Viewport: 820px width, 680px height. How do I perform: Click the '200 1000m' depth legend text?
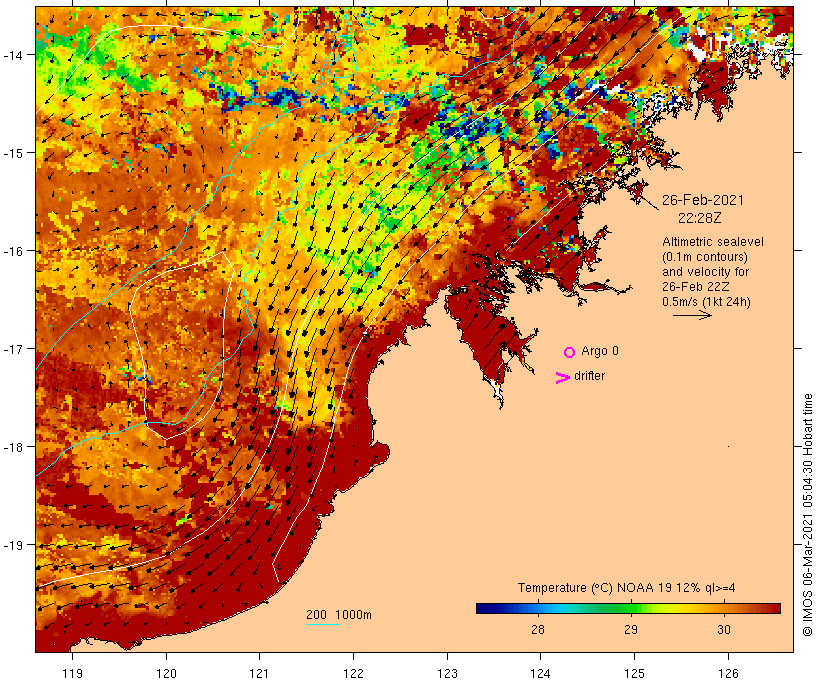(339, 615)
